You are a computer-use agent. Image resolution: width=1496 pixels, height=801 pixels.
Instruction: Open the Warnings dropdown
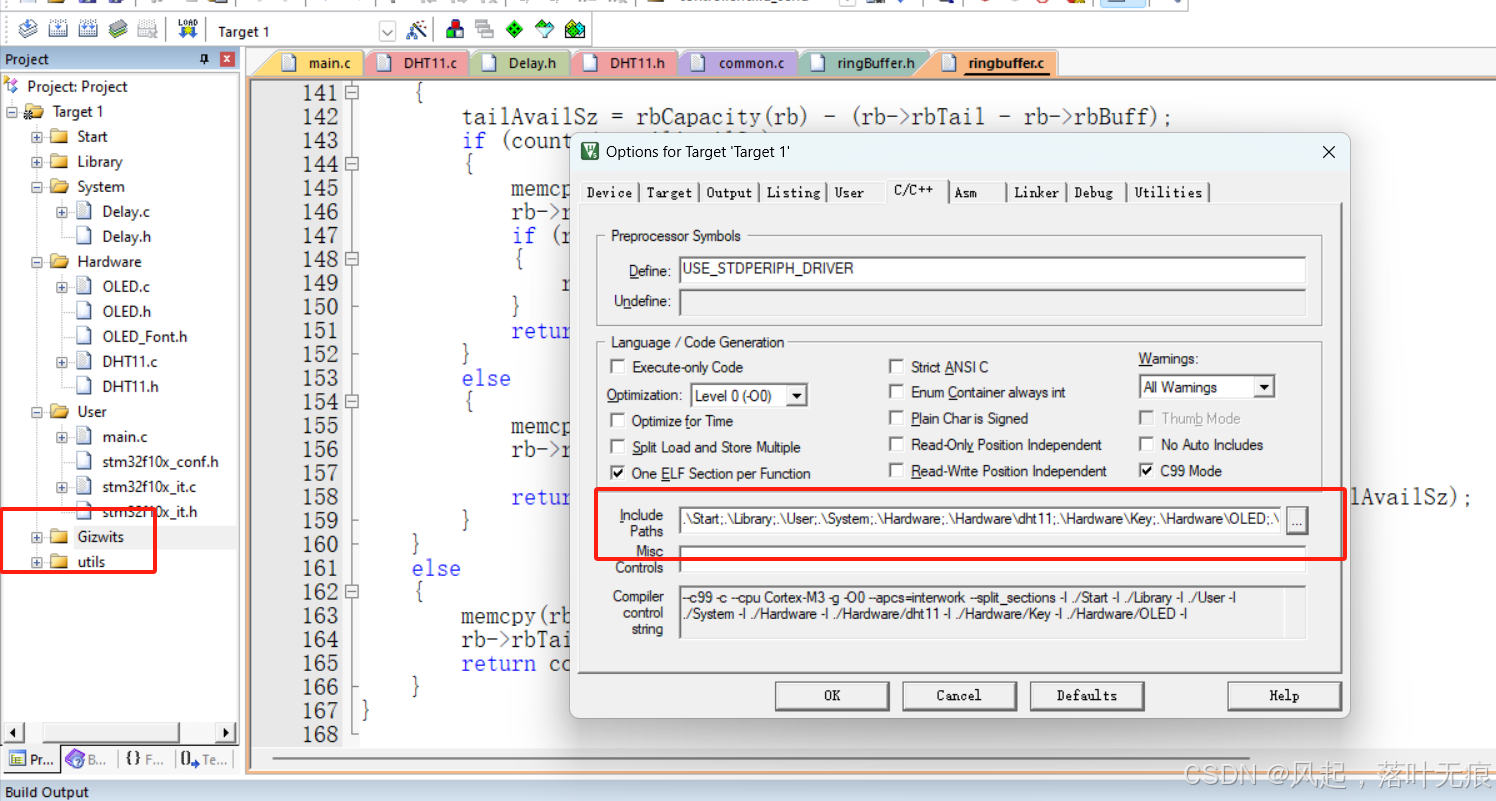(x=1266, y=386)
